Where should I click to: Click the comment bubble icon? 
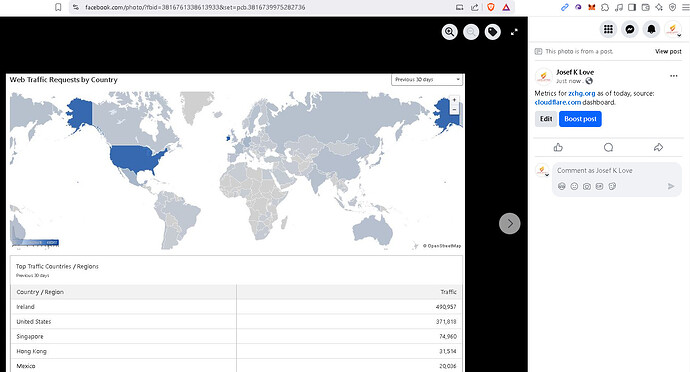coord(608,147)
